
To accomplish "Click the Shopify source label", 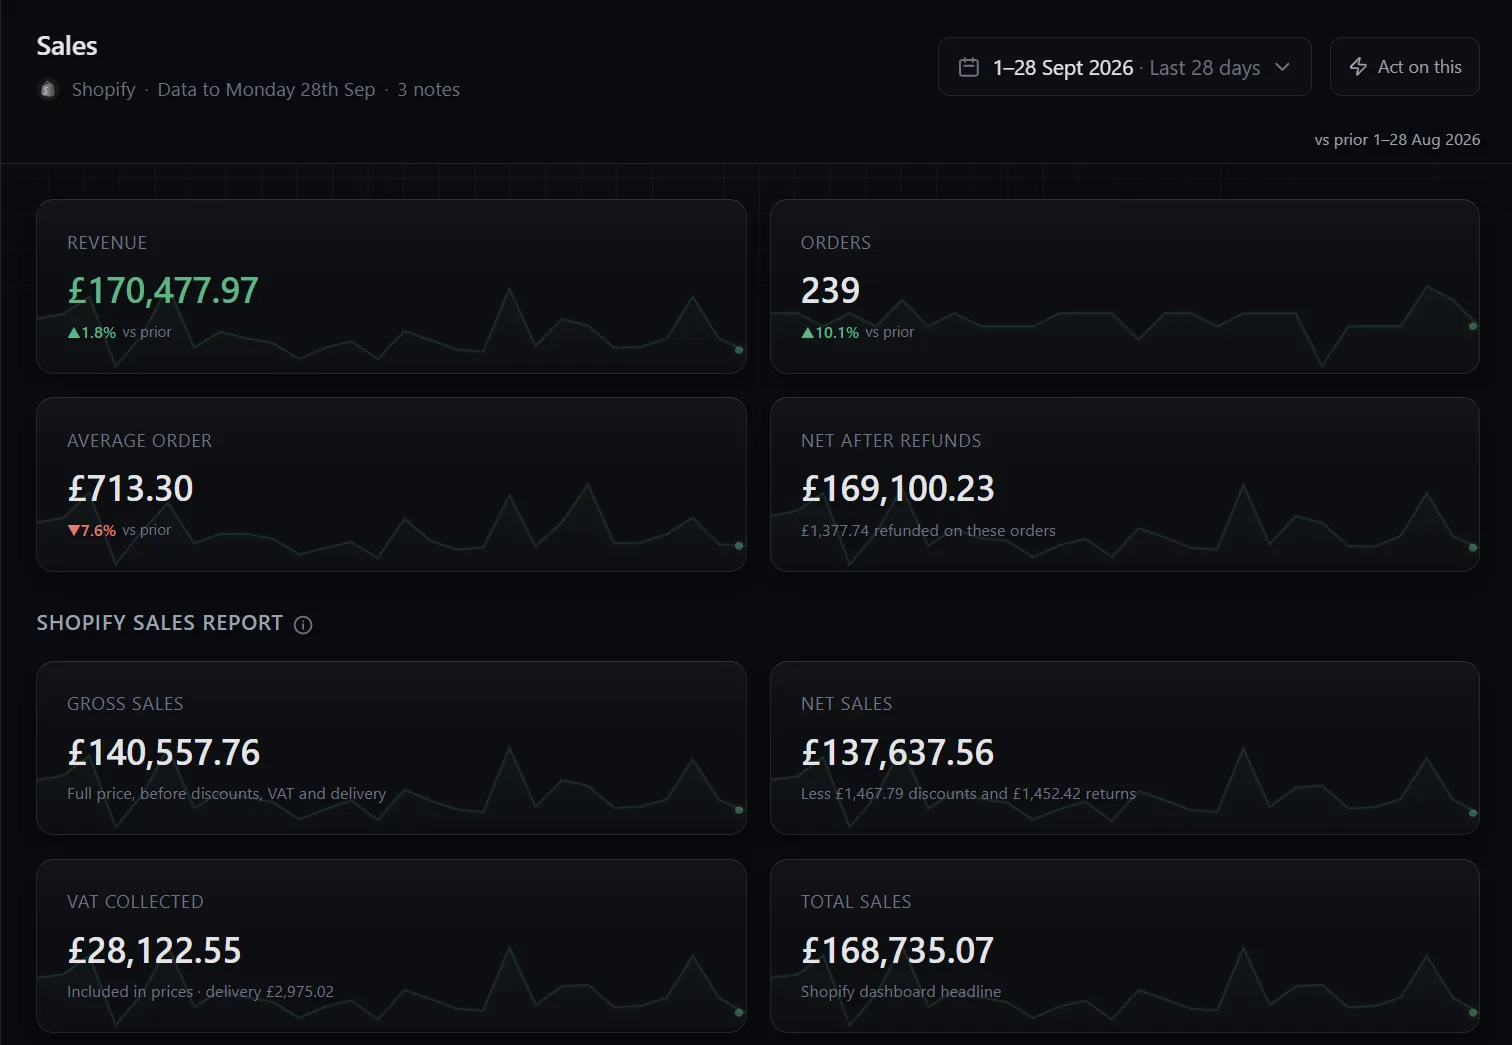I will pyautogui.click(x=103, y=89).
